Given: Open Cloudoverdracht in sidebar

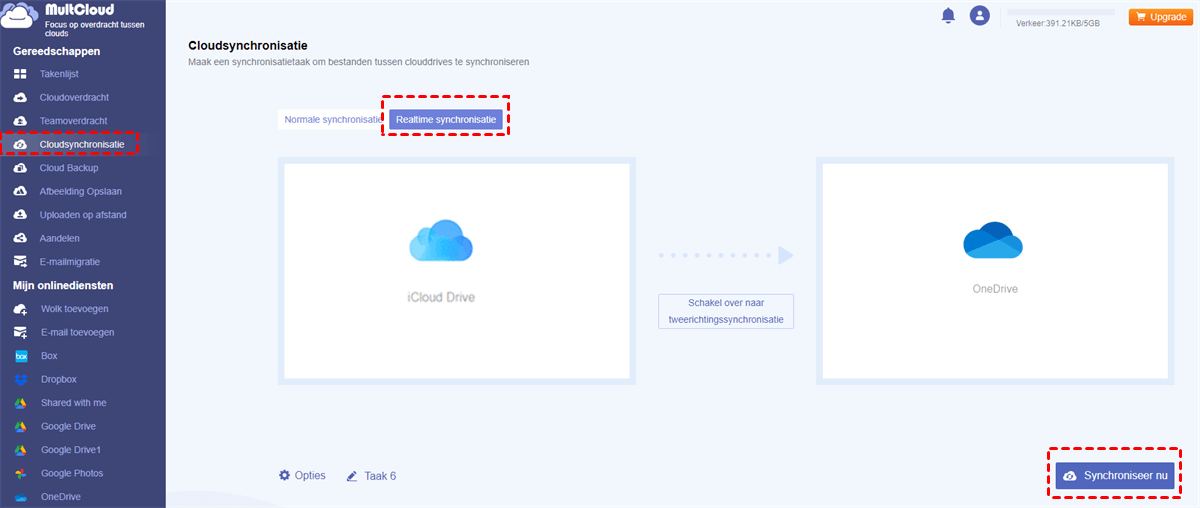Looking at the screenshot, I should click(74, 97).
